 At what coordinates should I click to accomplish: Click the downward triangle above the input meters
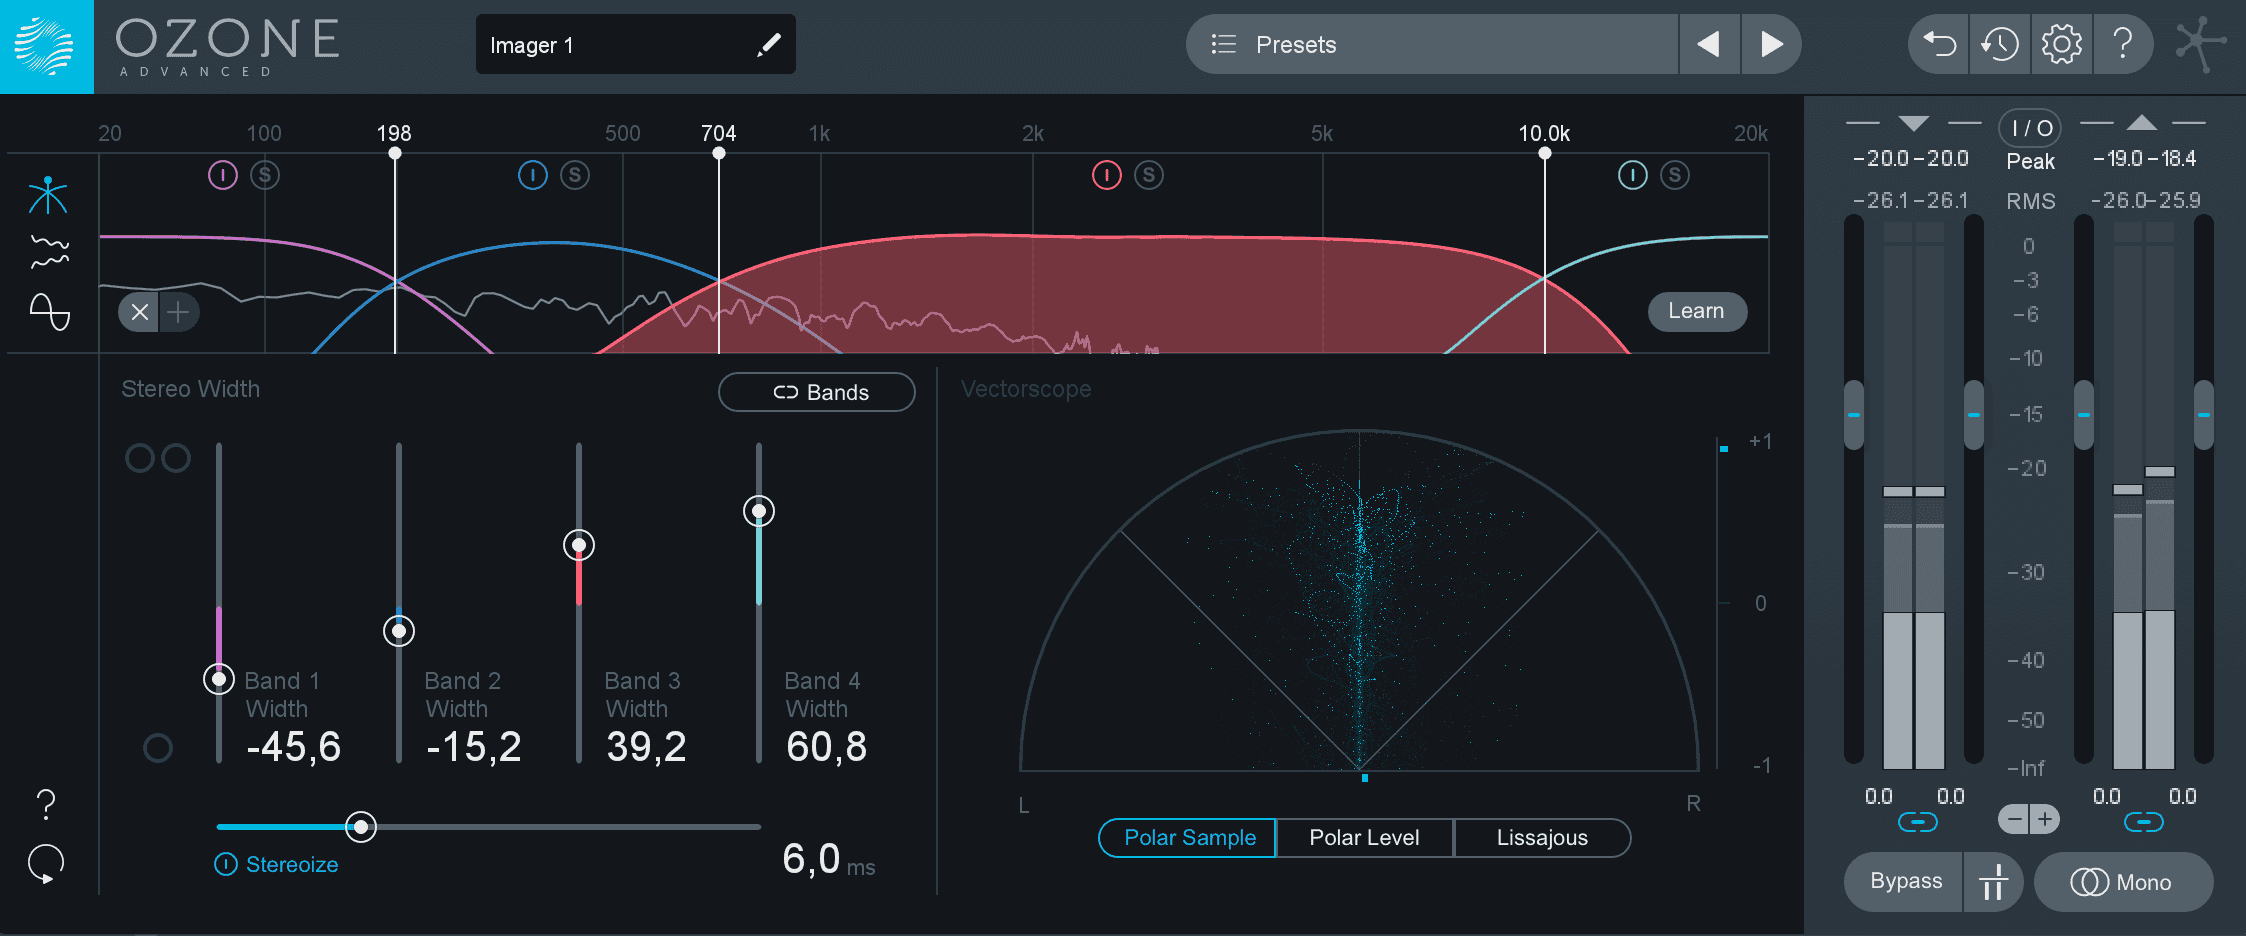(x=1914, y=123)
